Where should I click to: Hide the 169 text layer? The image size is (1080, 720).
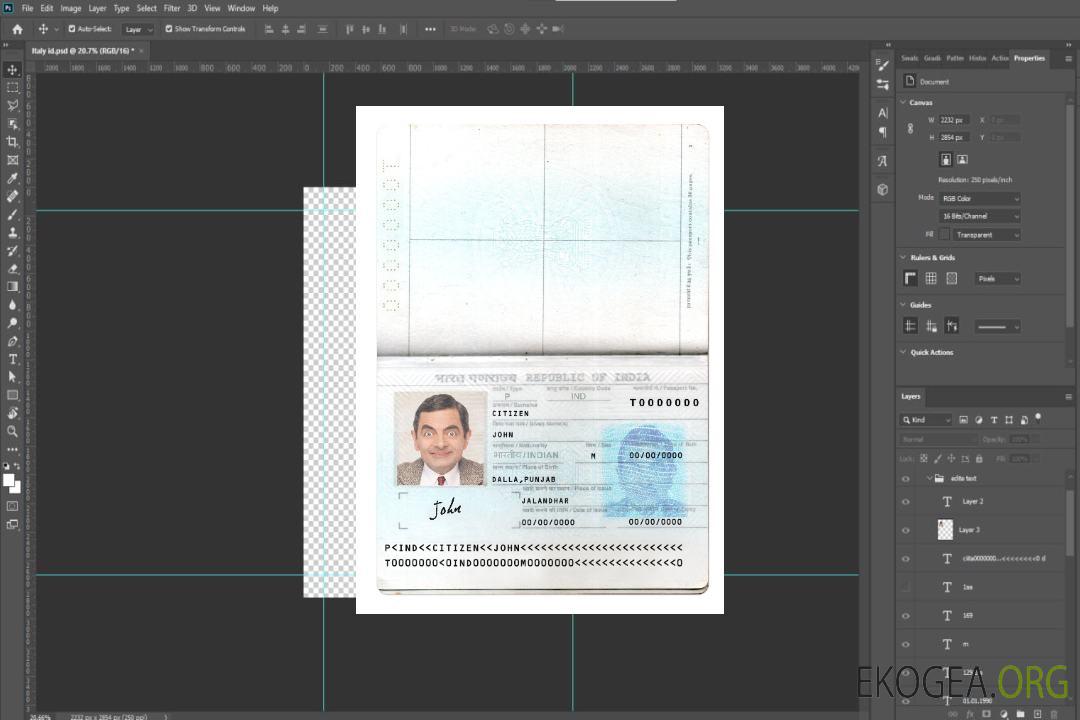[x=906, y=617]
